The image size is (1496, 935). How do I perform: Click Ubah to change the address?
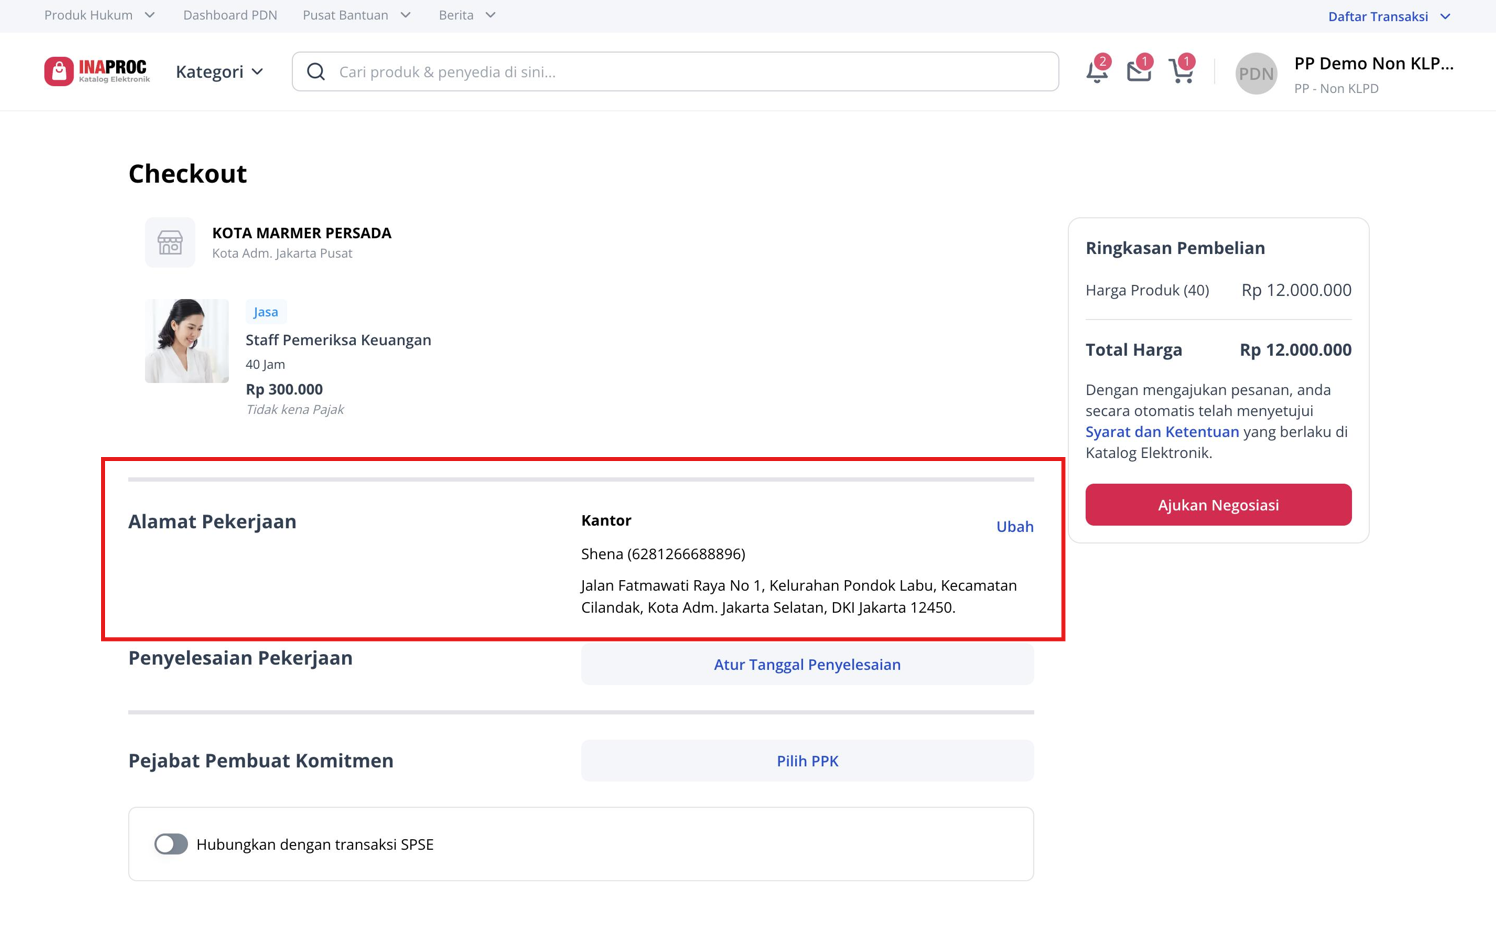[x=1014, y=527]
